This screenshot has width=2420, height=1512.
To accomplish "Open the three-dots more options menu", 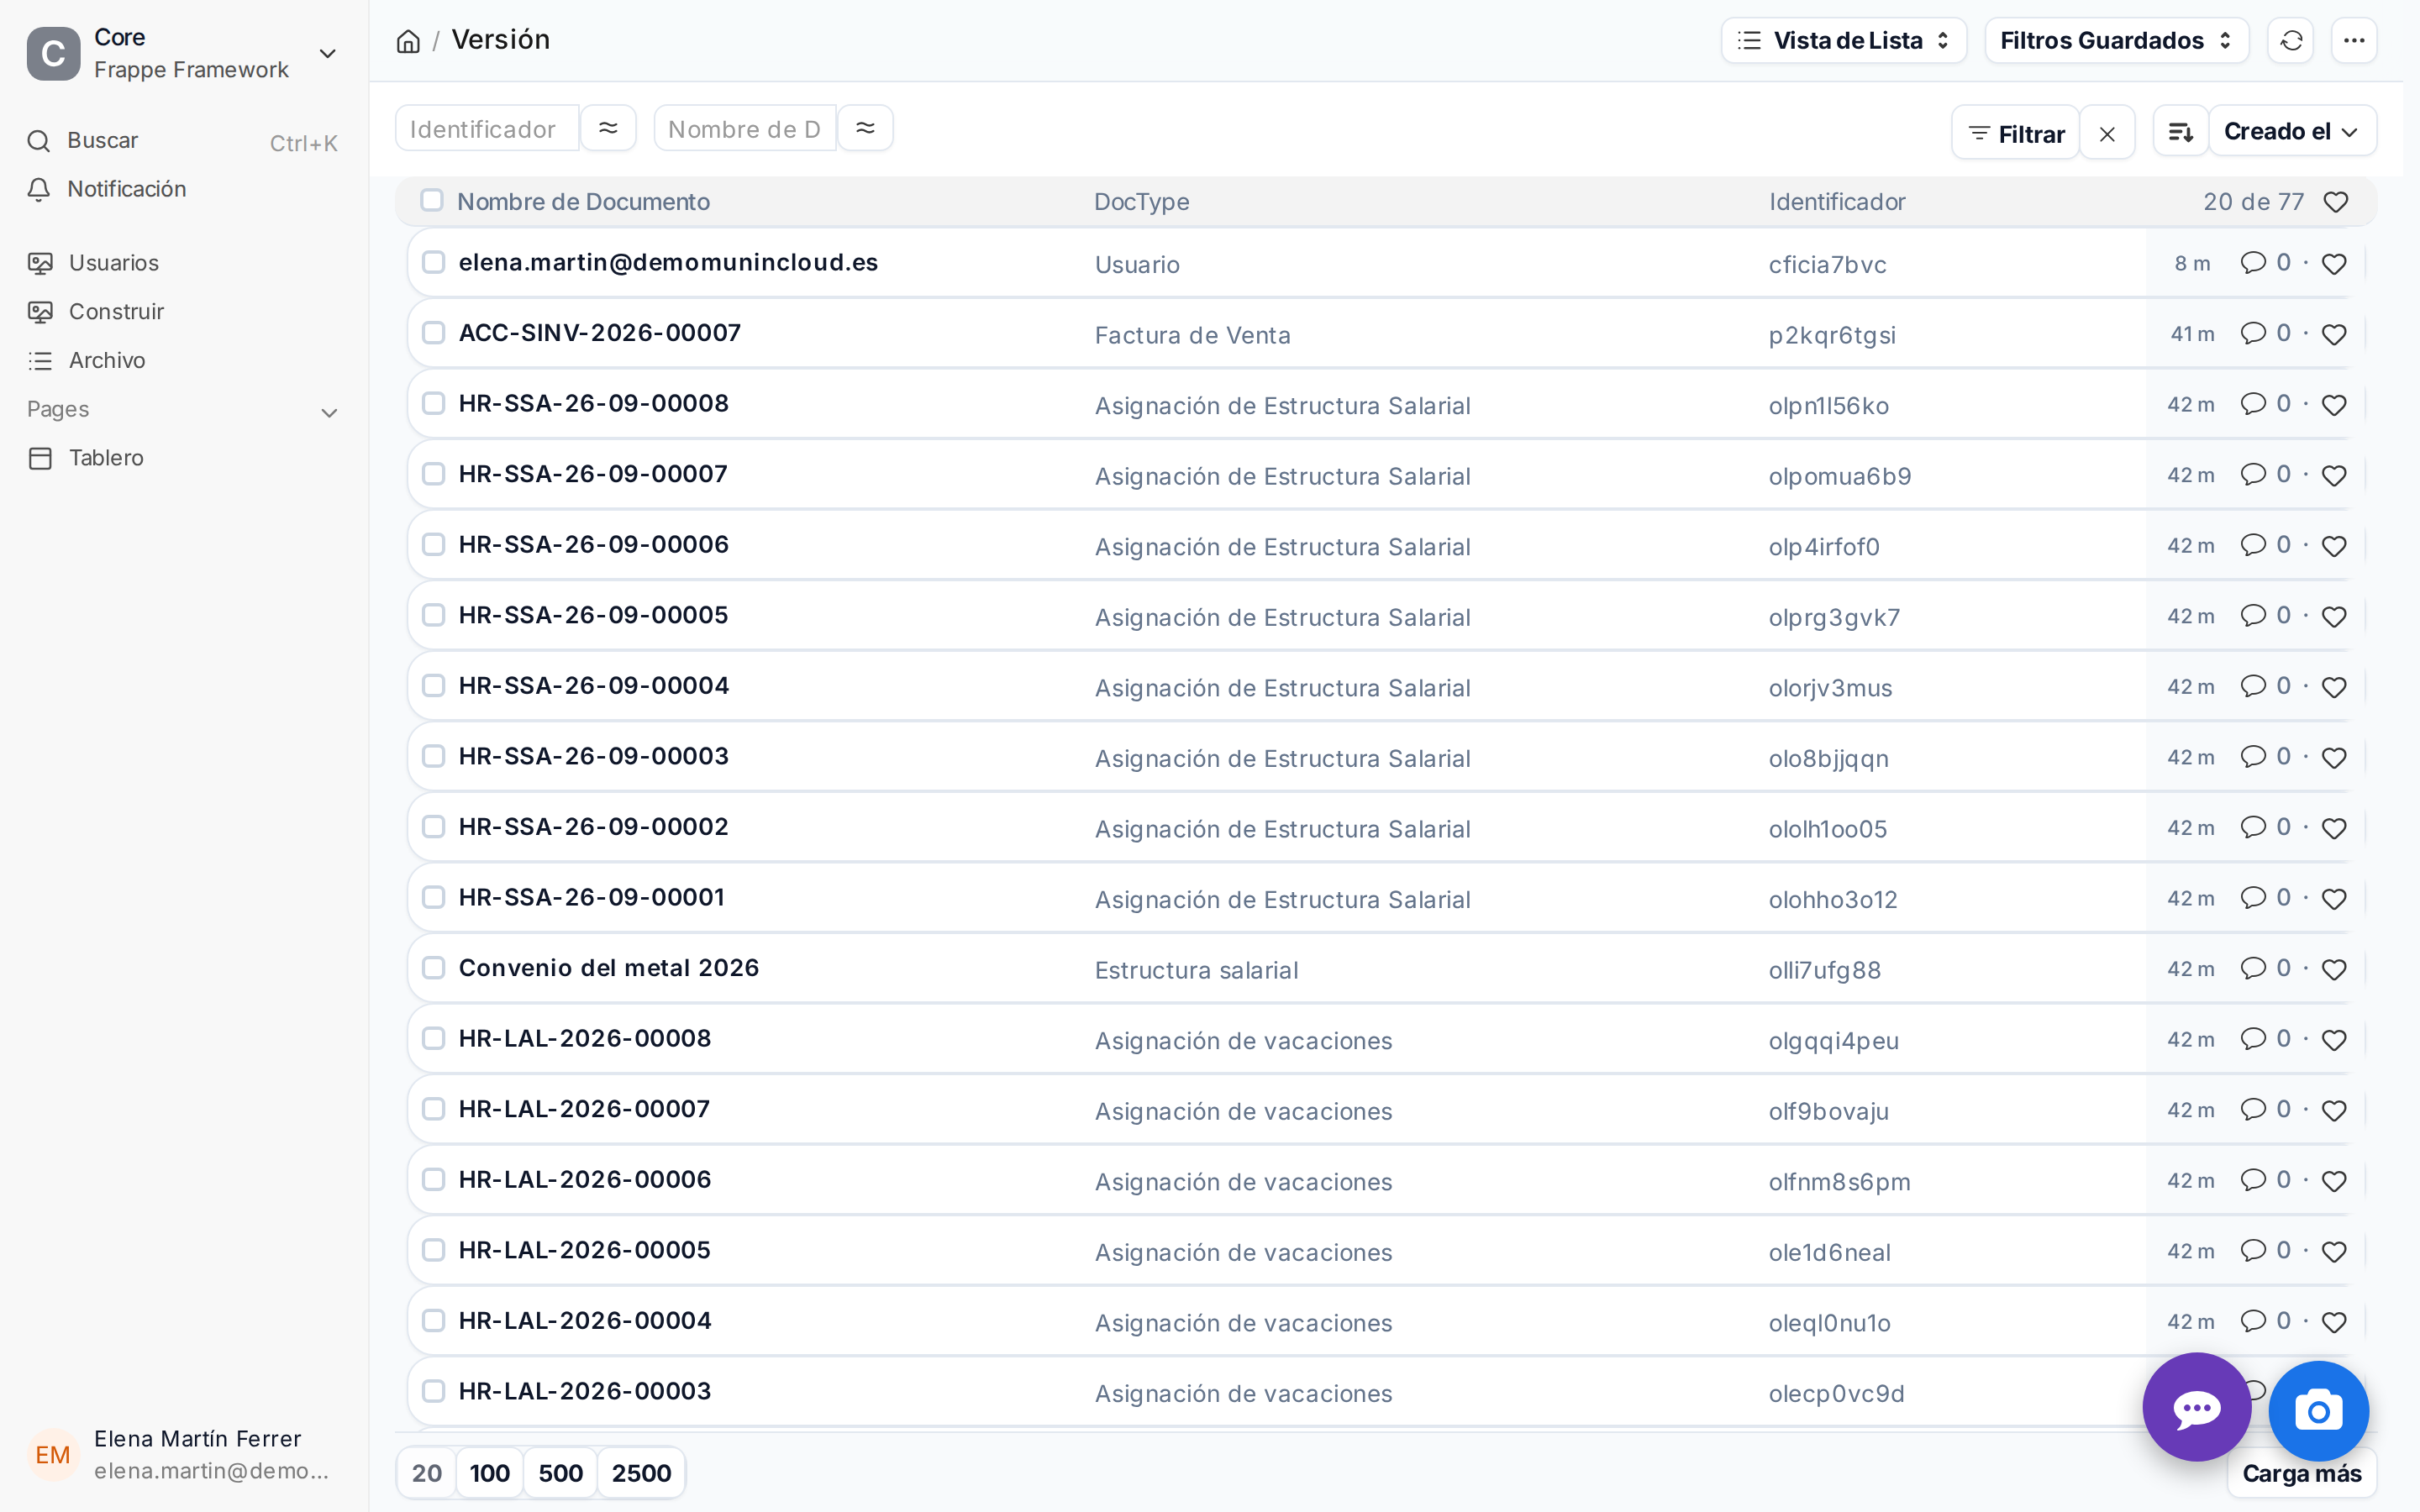I will pyautogui.click(x=2354, y=41).
